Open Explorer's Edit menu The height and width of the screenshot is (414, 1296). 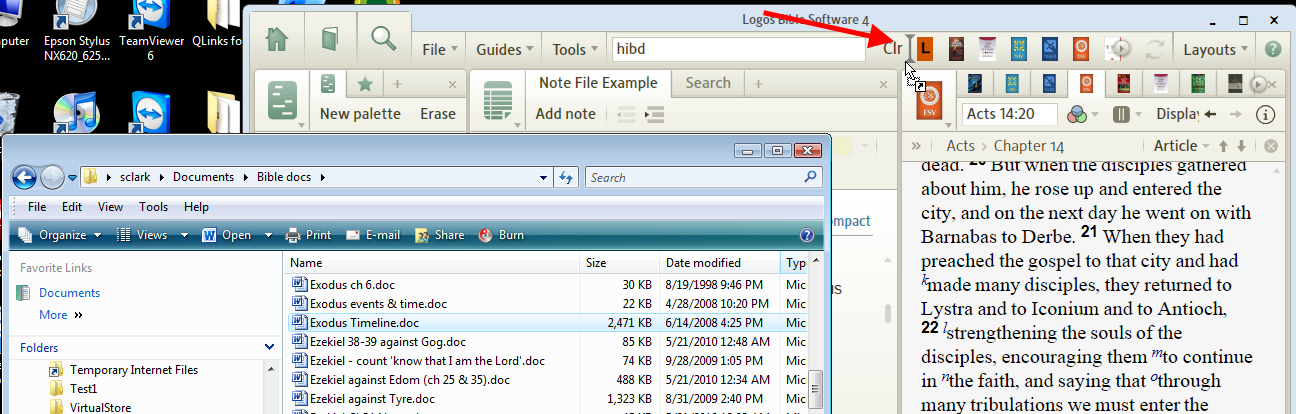click(x=72, y=207)
